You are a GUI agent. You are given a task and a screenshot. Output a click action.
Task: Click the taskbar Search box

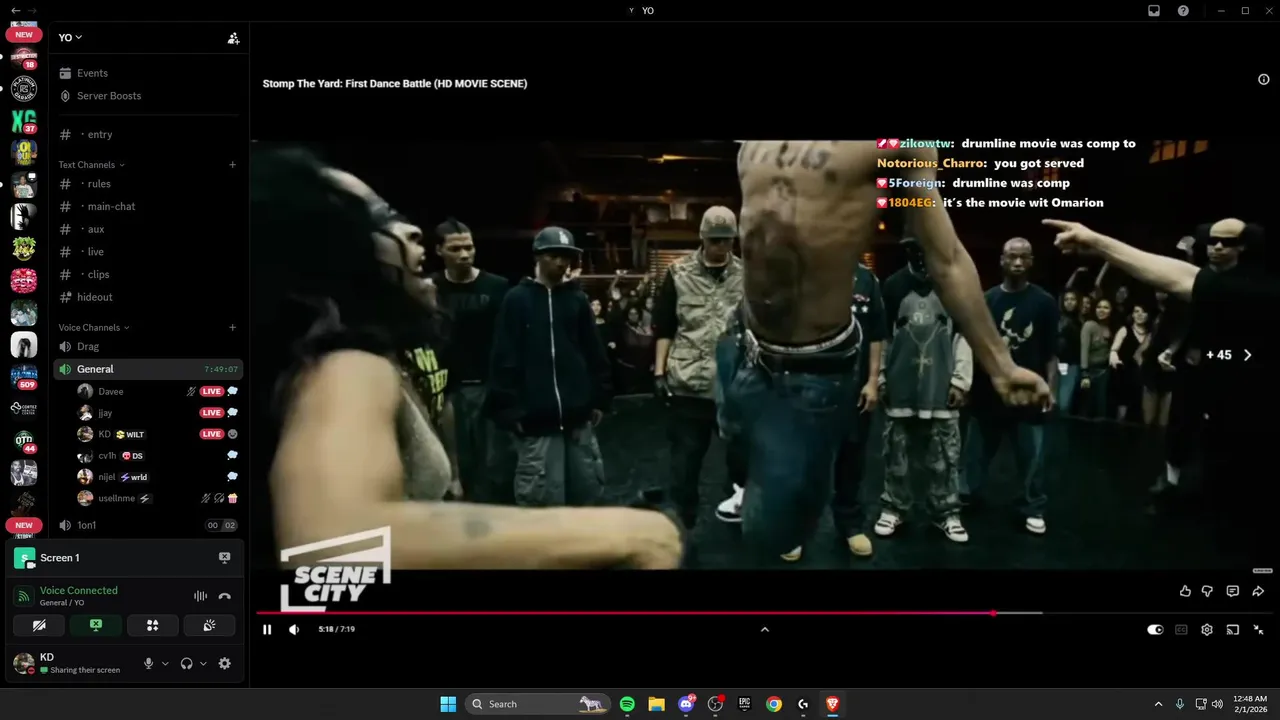[538, 704]
